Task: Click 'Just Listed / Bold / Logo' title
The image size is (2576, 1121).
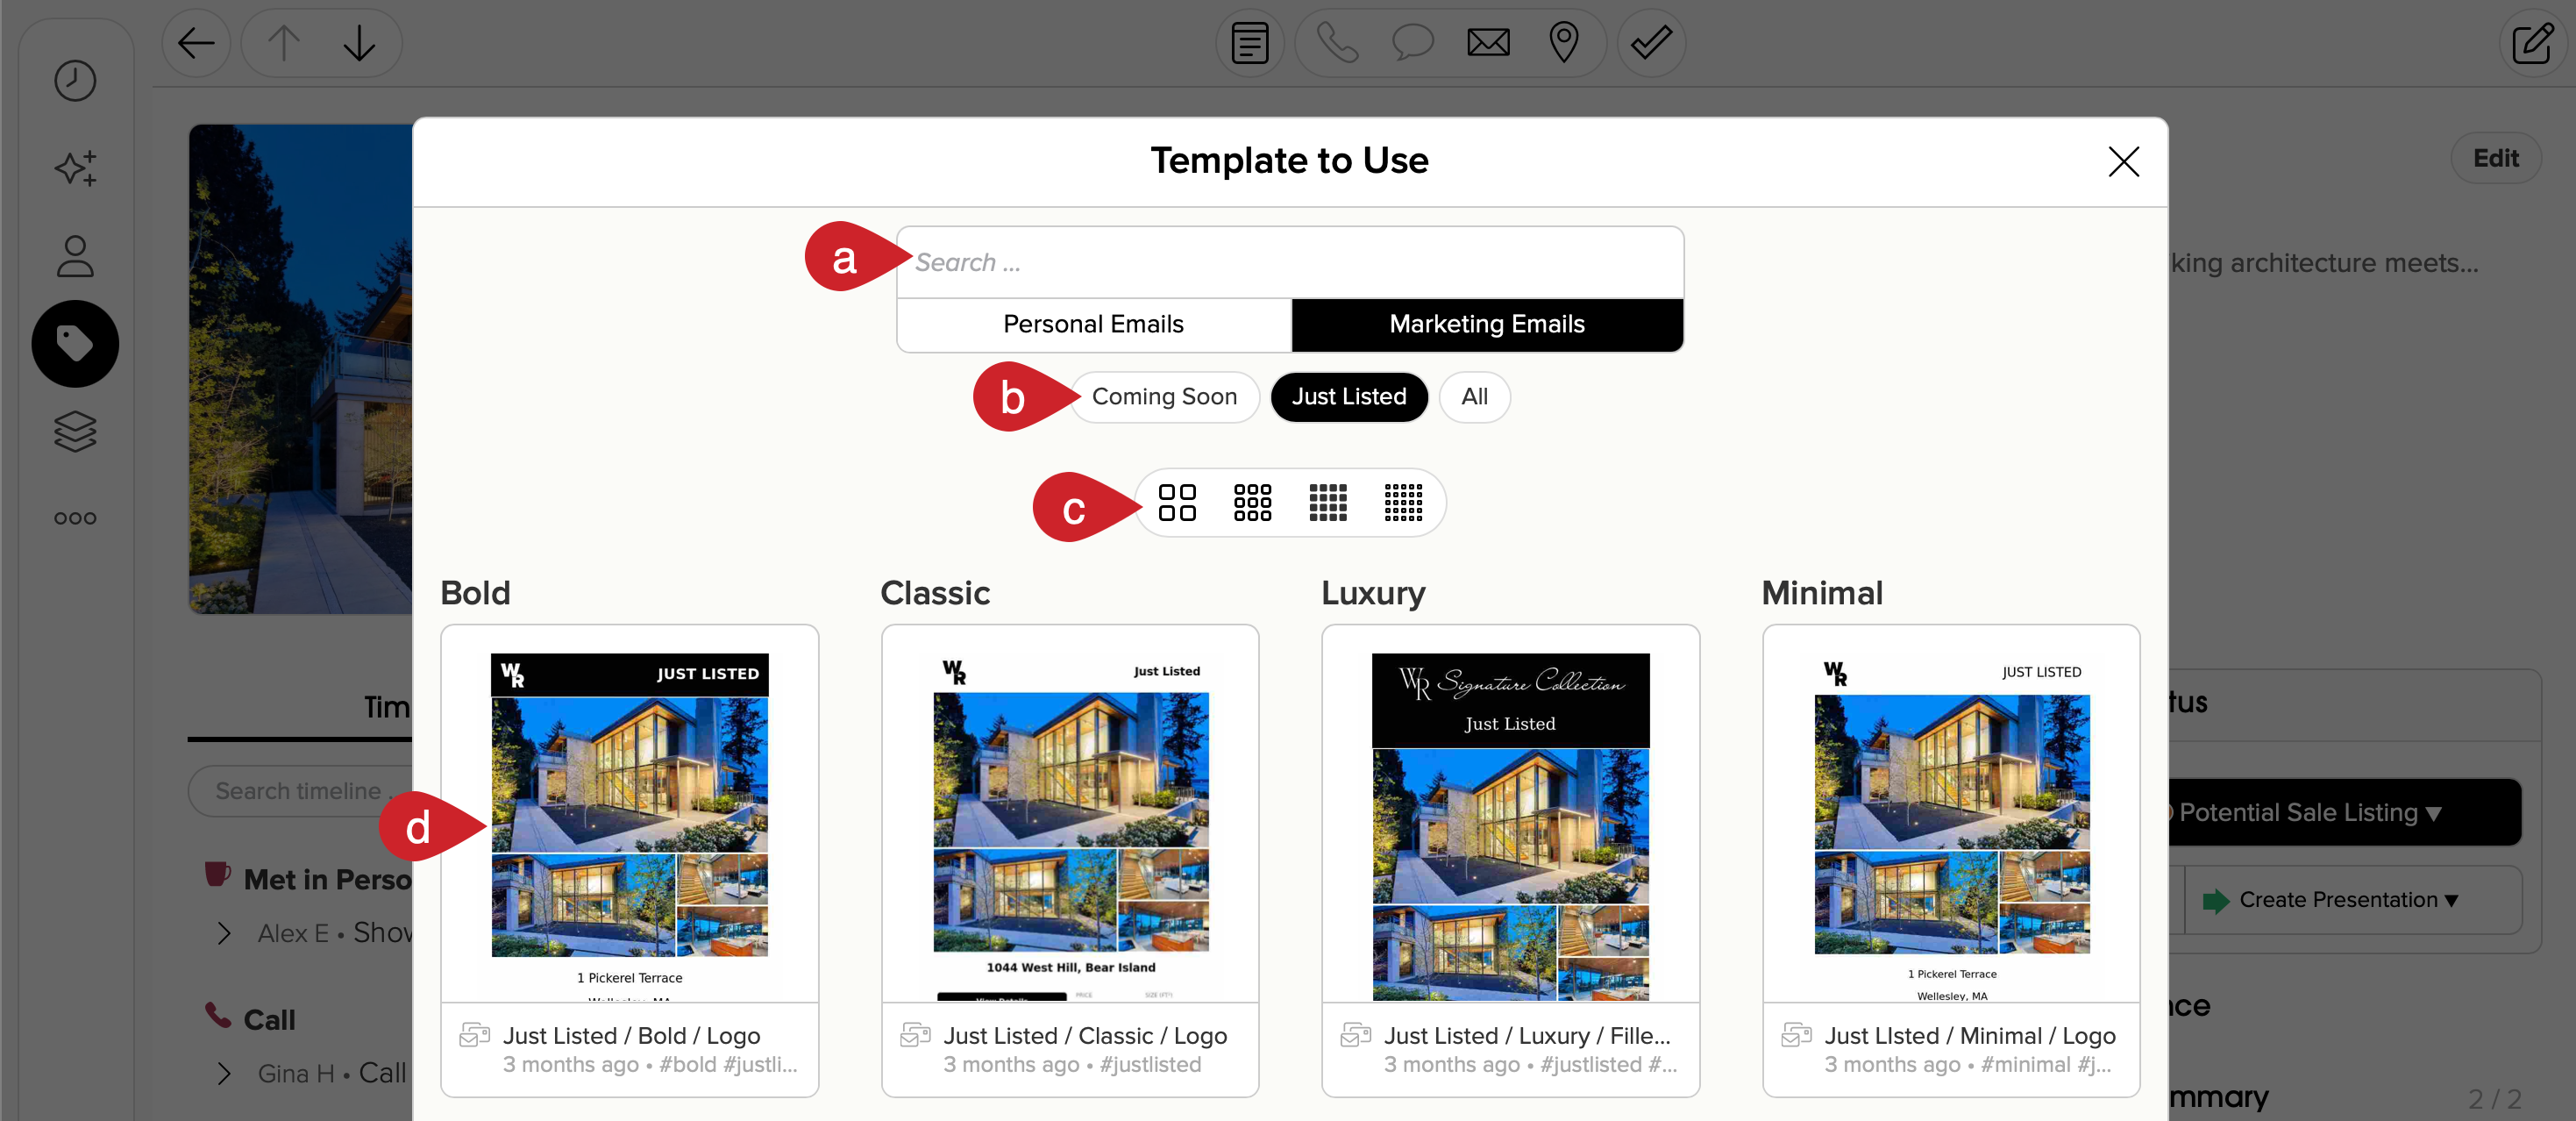Action: tap(631, 1036)
